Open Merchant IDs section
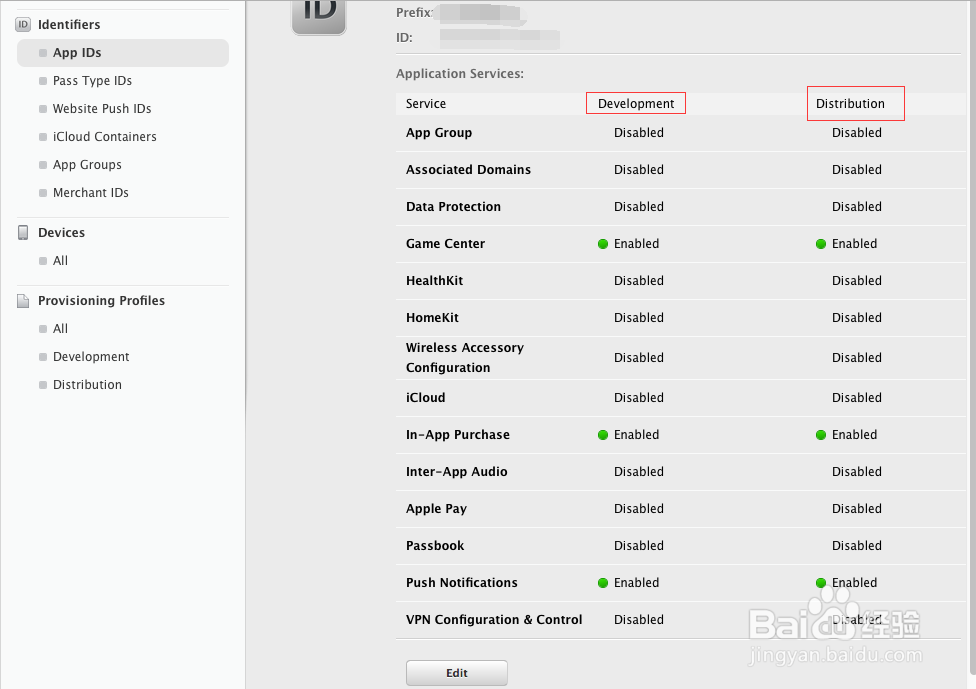Viewport: 976px width, 689px height. pos(90,193)
